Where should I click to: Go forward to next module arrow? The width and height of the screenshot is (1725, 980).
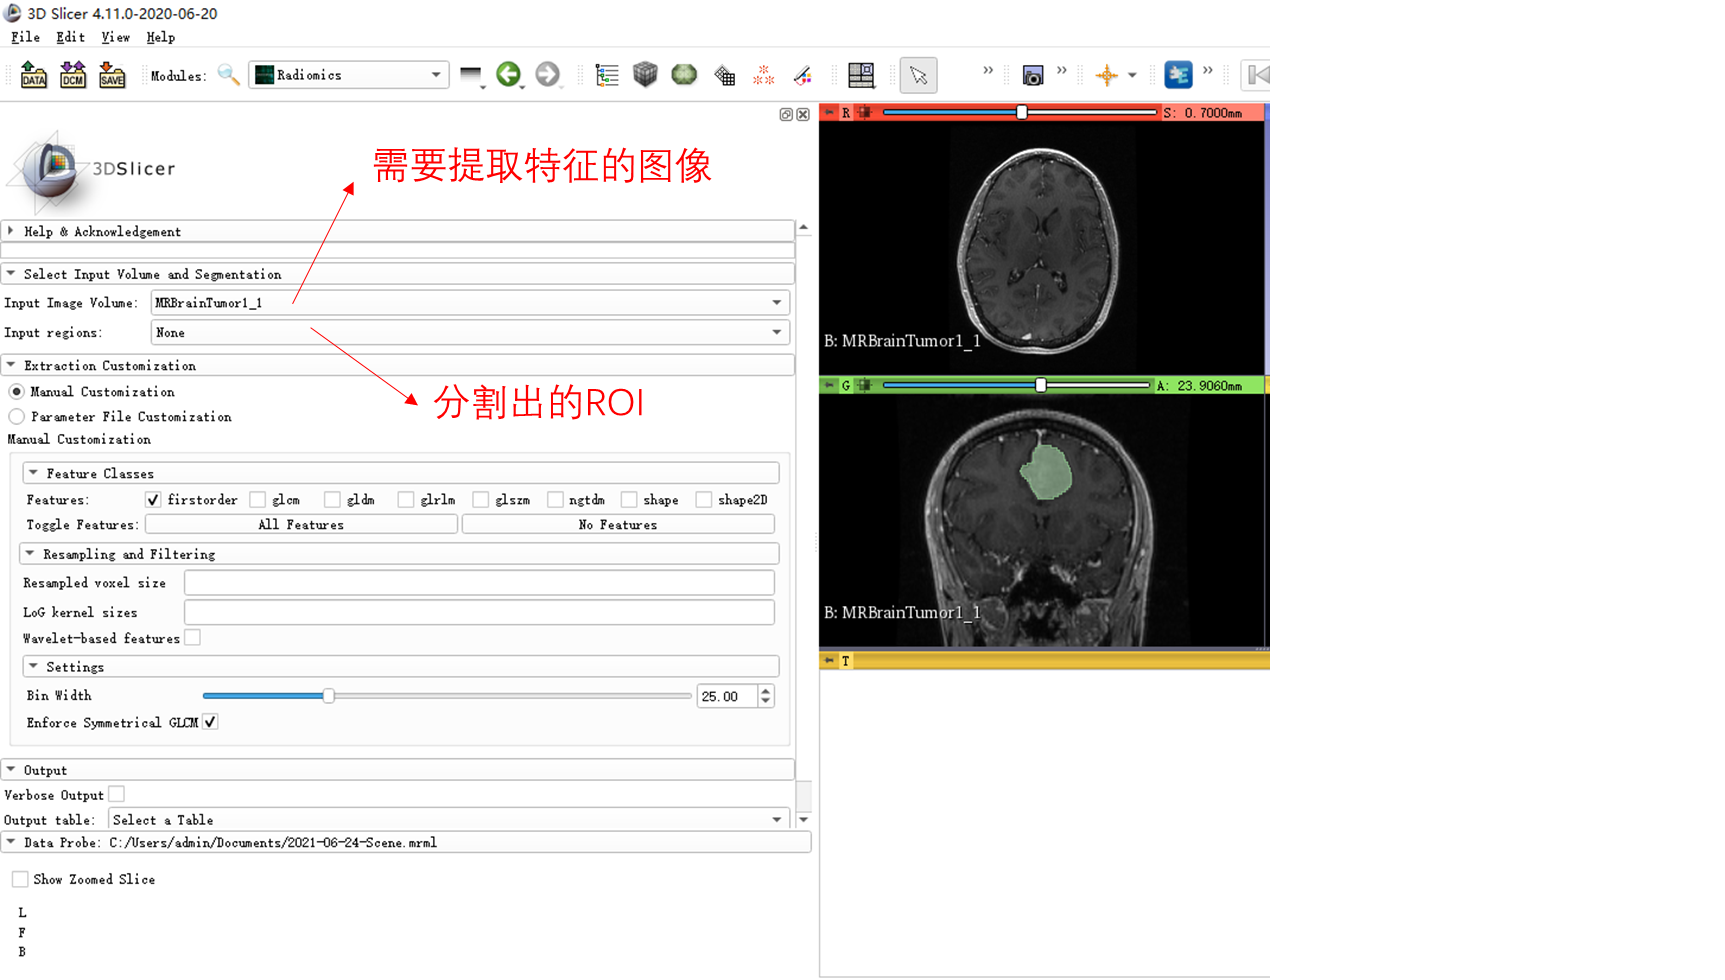tap(547, 74)
